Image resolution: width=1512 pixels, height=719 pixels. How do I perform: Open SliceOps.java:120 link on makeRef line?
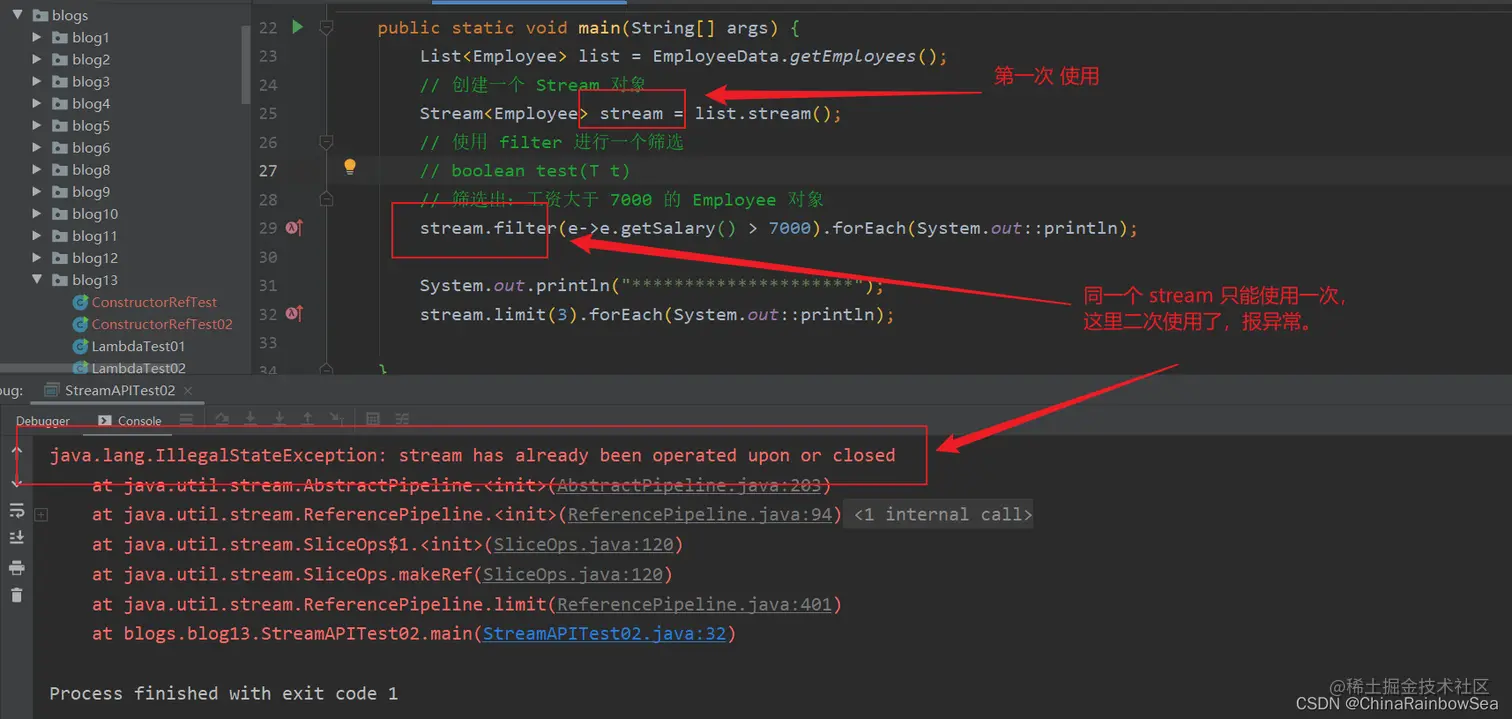click(x=573, y=574)
